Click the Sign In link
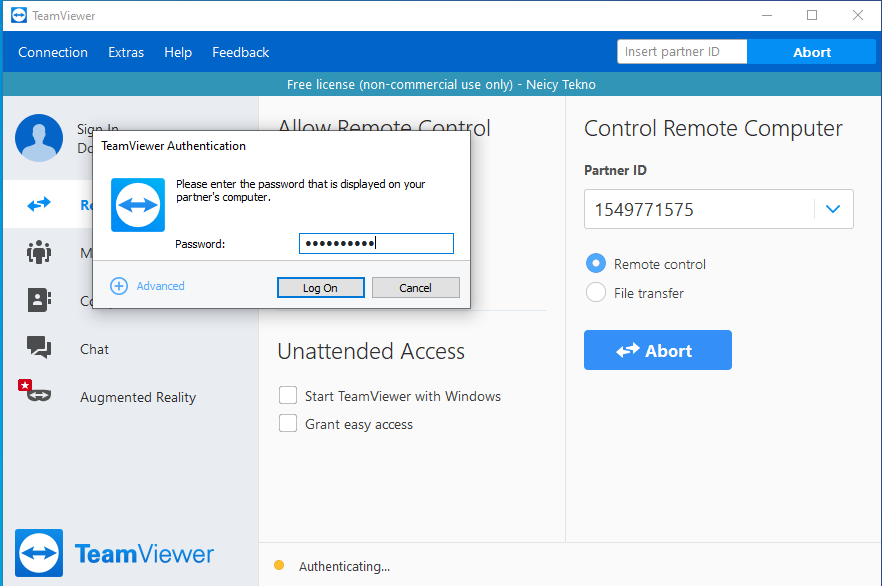 pos(98,129)
